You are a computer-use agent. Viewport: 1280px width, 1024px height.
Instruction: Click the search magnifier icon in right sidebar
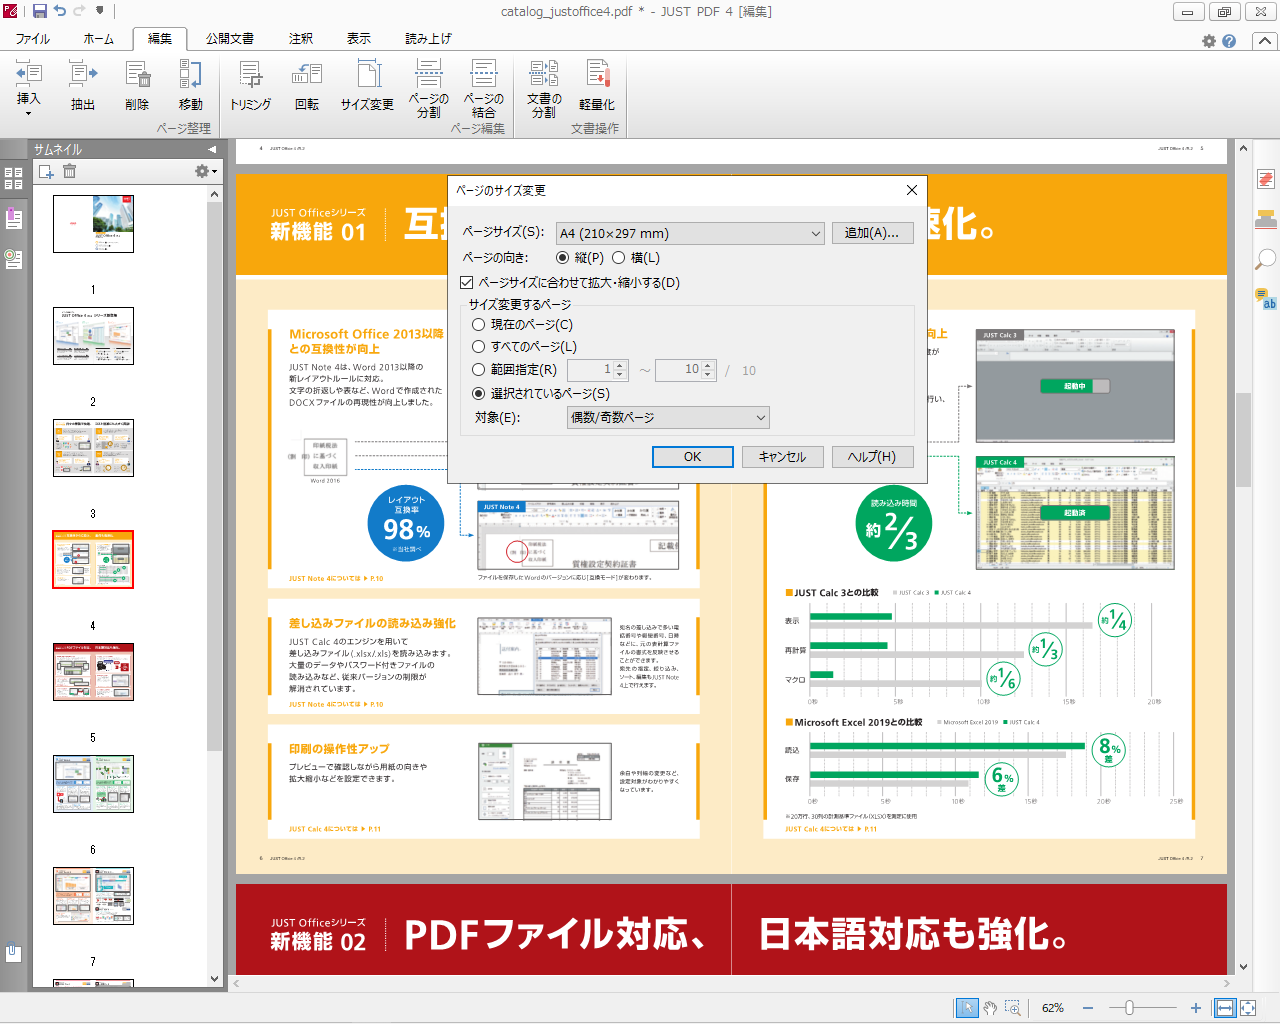click(x=1266, y=259)
